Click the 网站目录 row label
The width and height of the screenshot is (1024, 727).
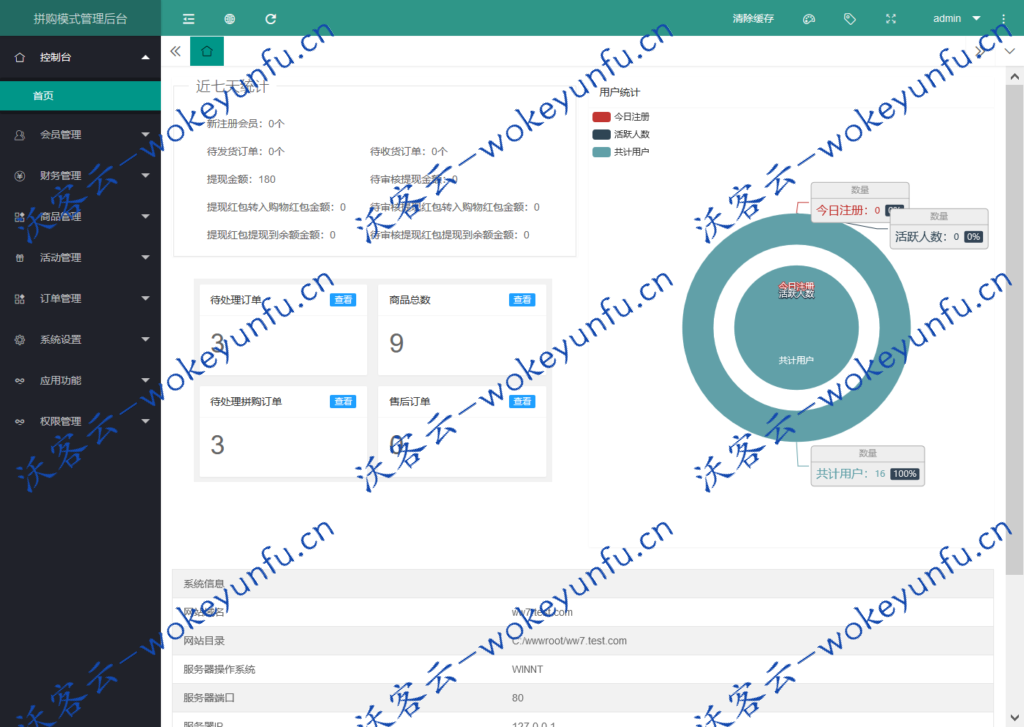[204, 641]
